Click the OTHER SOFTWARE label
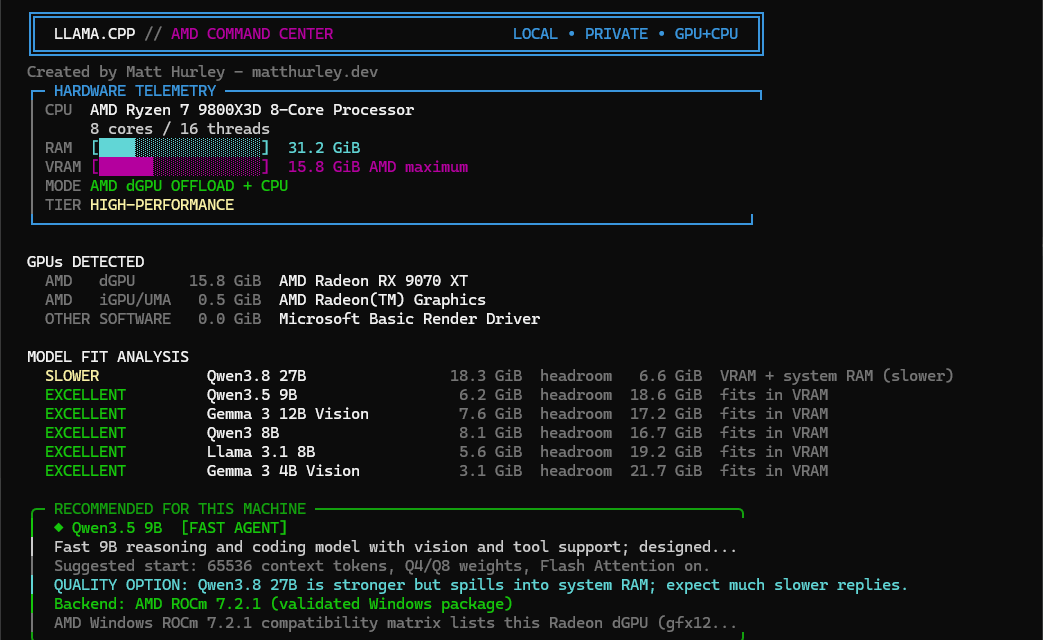Viewport: 1043px width, 640px height. click(x=108, y=319)
